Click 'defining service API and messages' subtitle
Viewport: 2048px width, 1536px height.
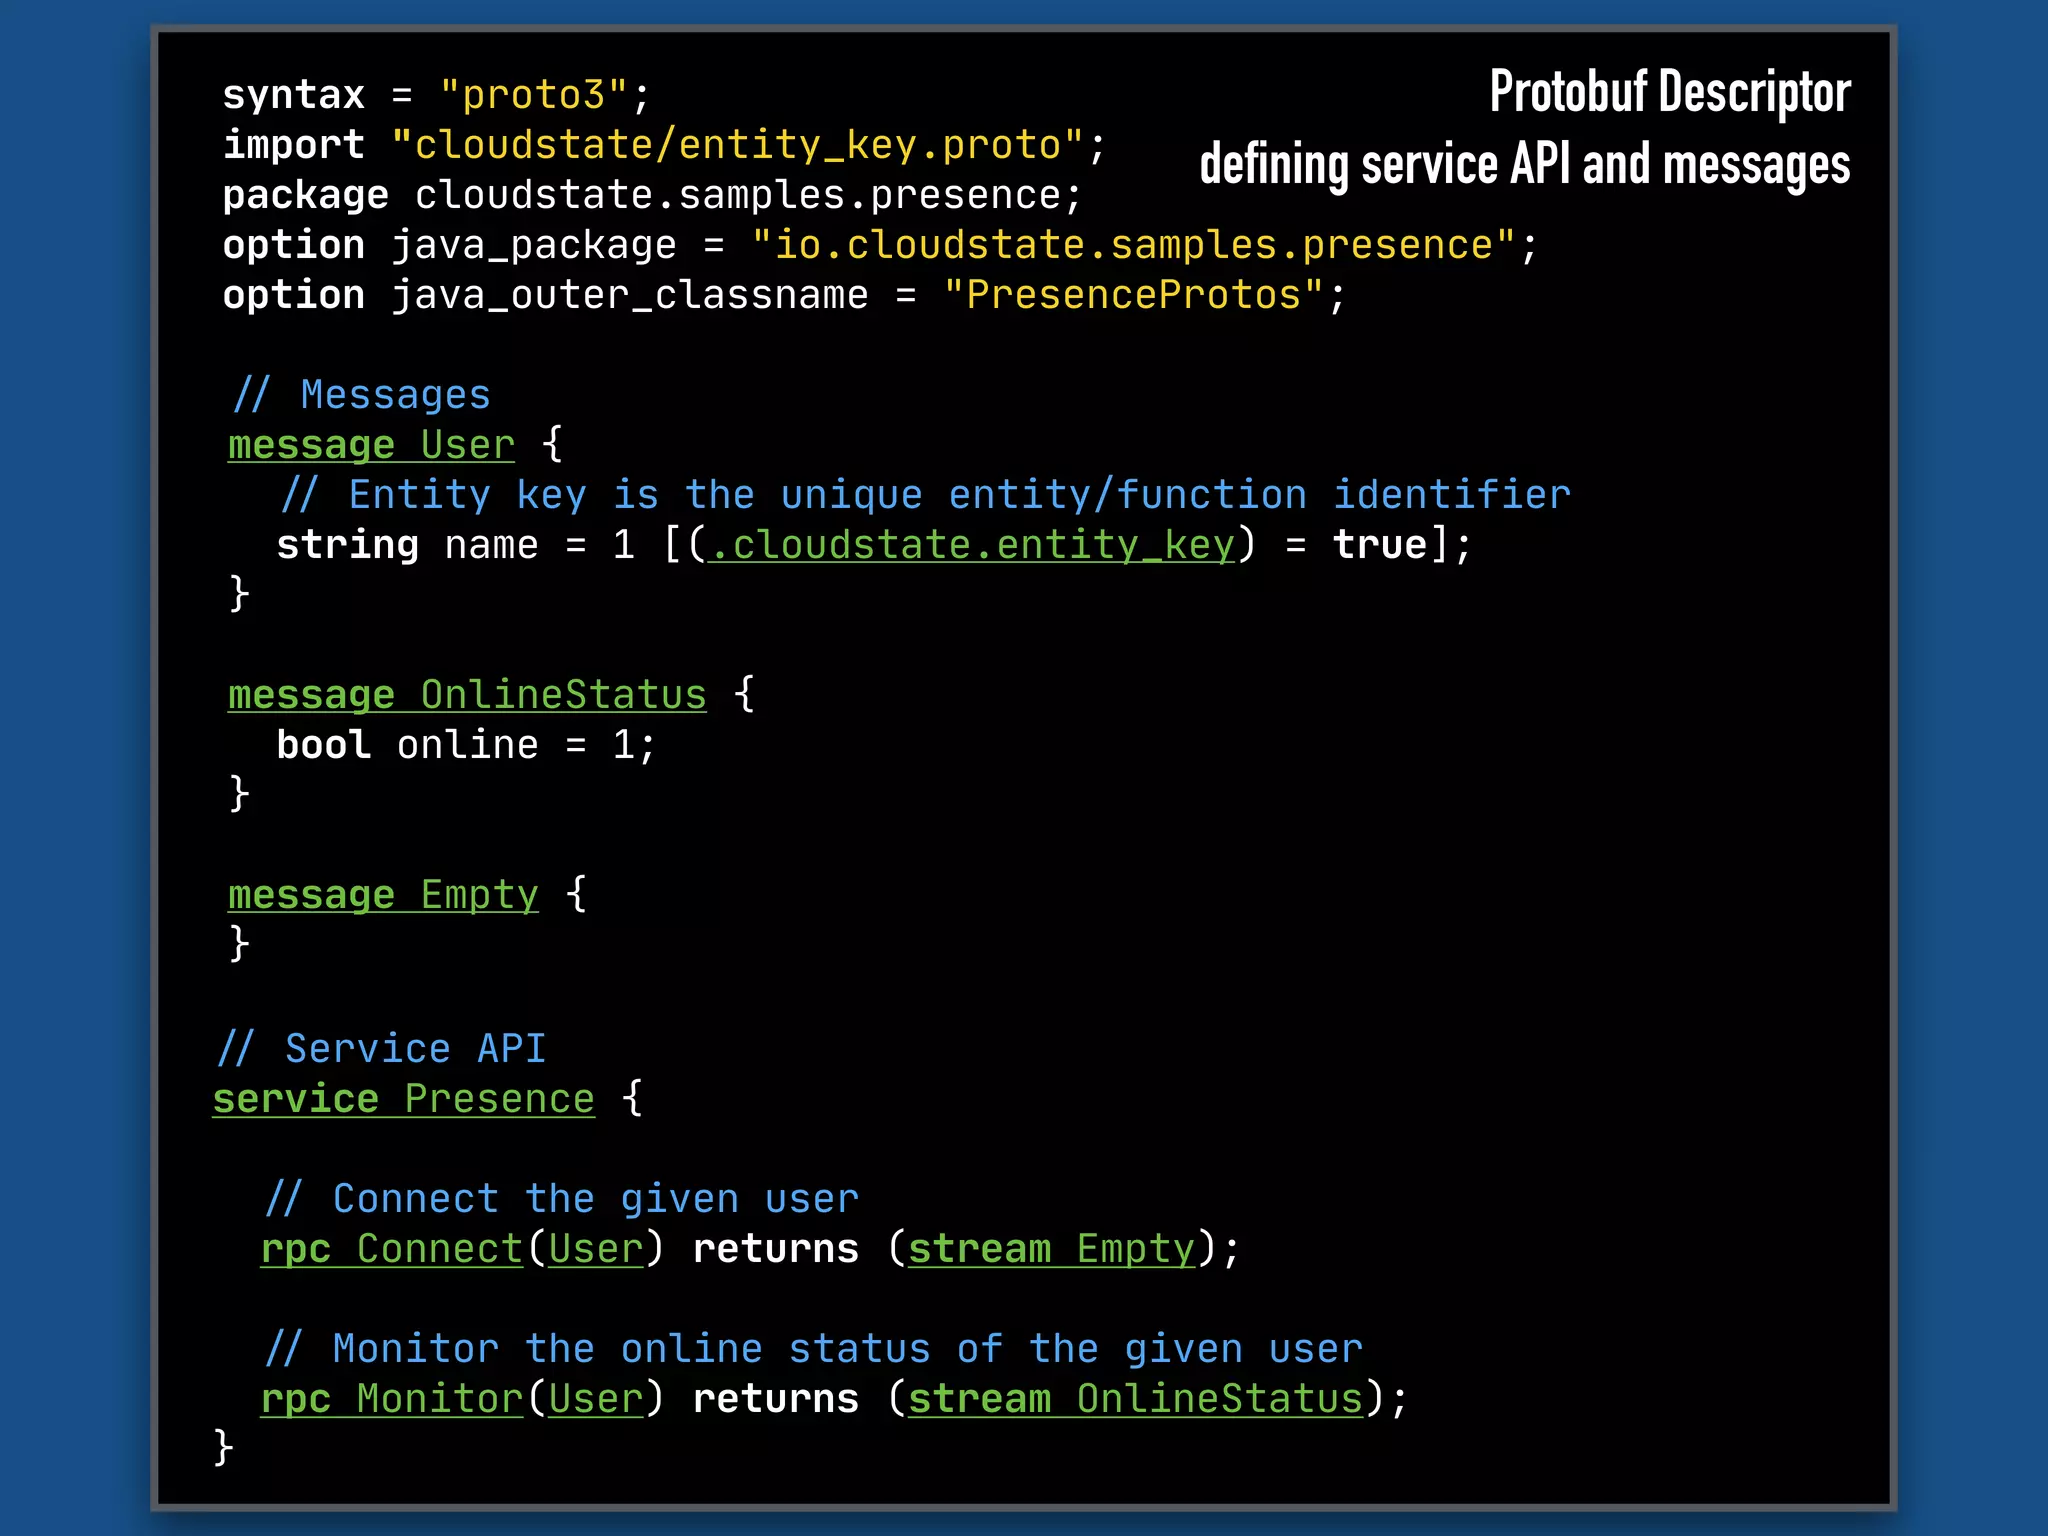1525,164
